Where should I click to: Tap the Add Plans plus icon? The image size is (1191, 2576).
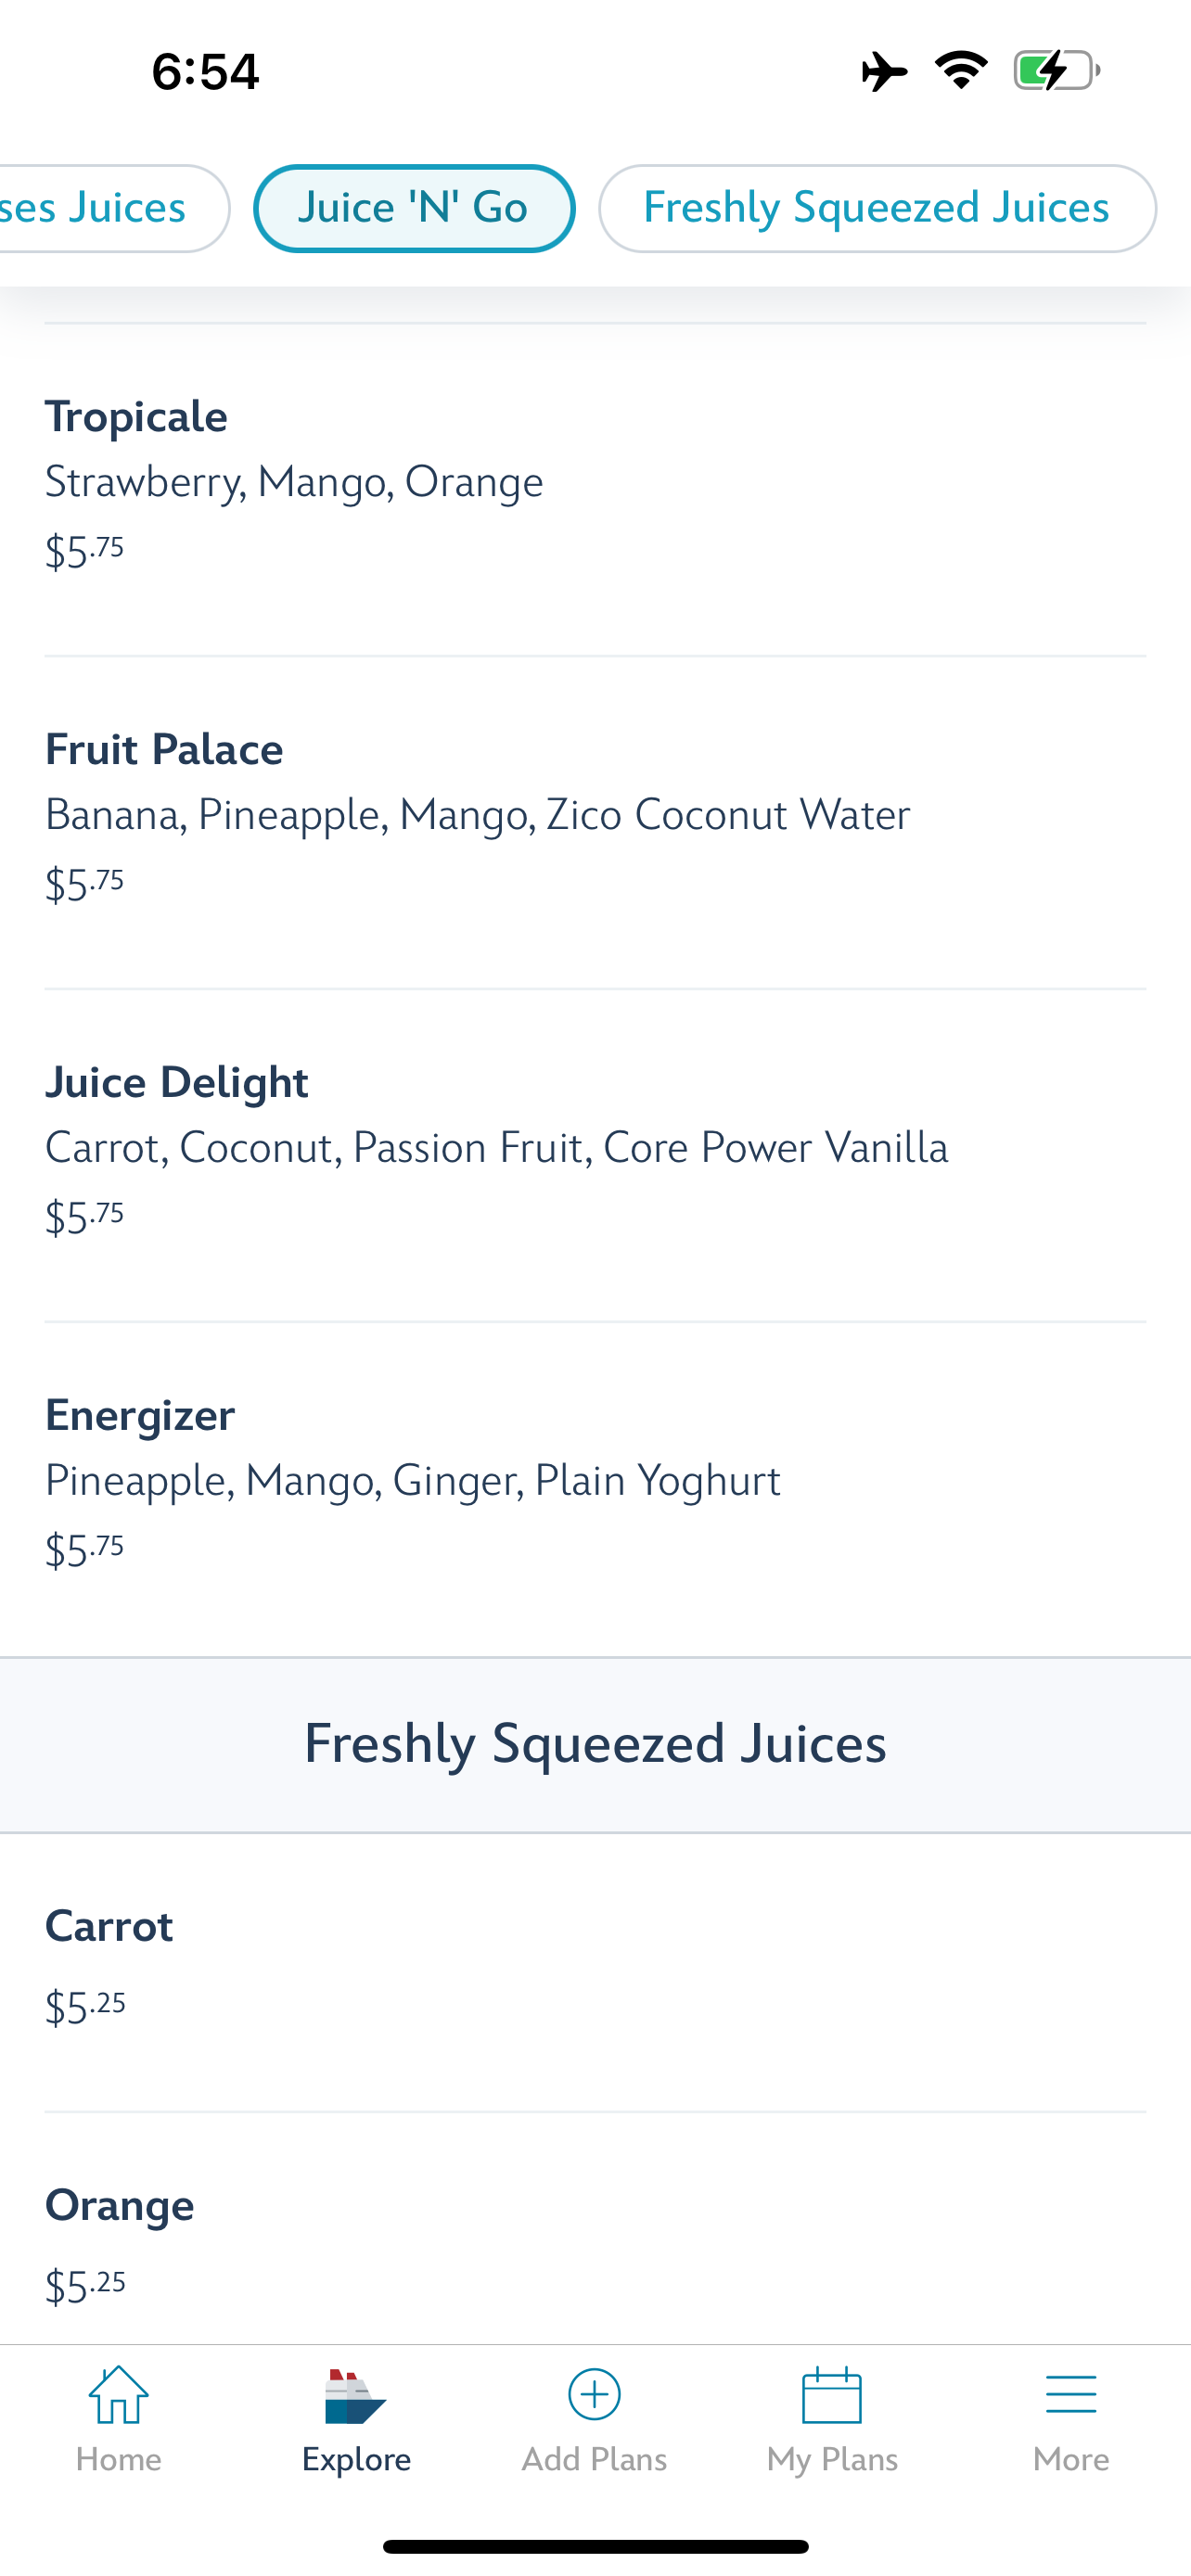(594, 2394)
